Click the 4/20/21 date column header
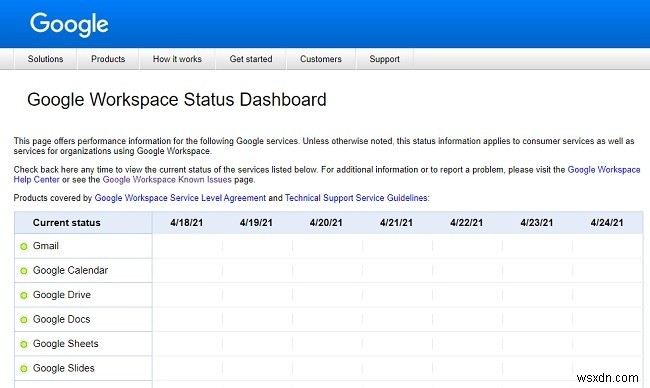Viewport: 650px width, 388px height. pos(326,223)
